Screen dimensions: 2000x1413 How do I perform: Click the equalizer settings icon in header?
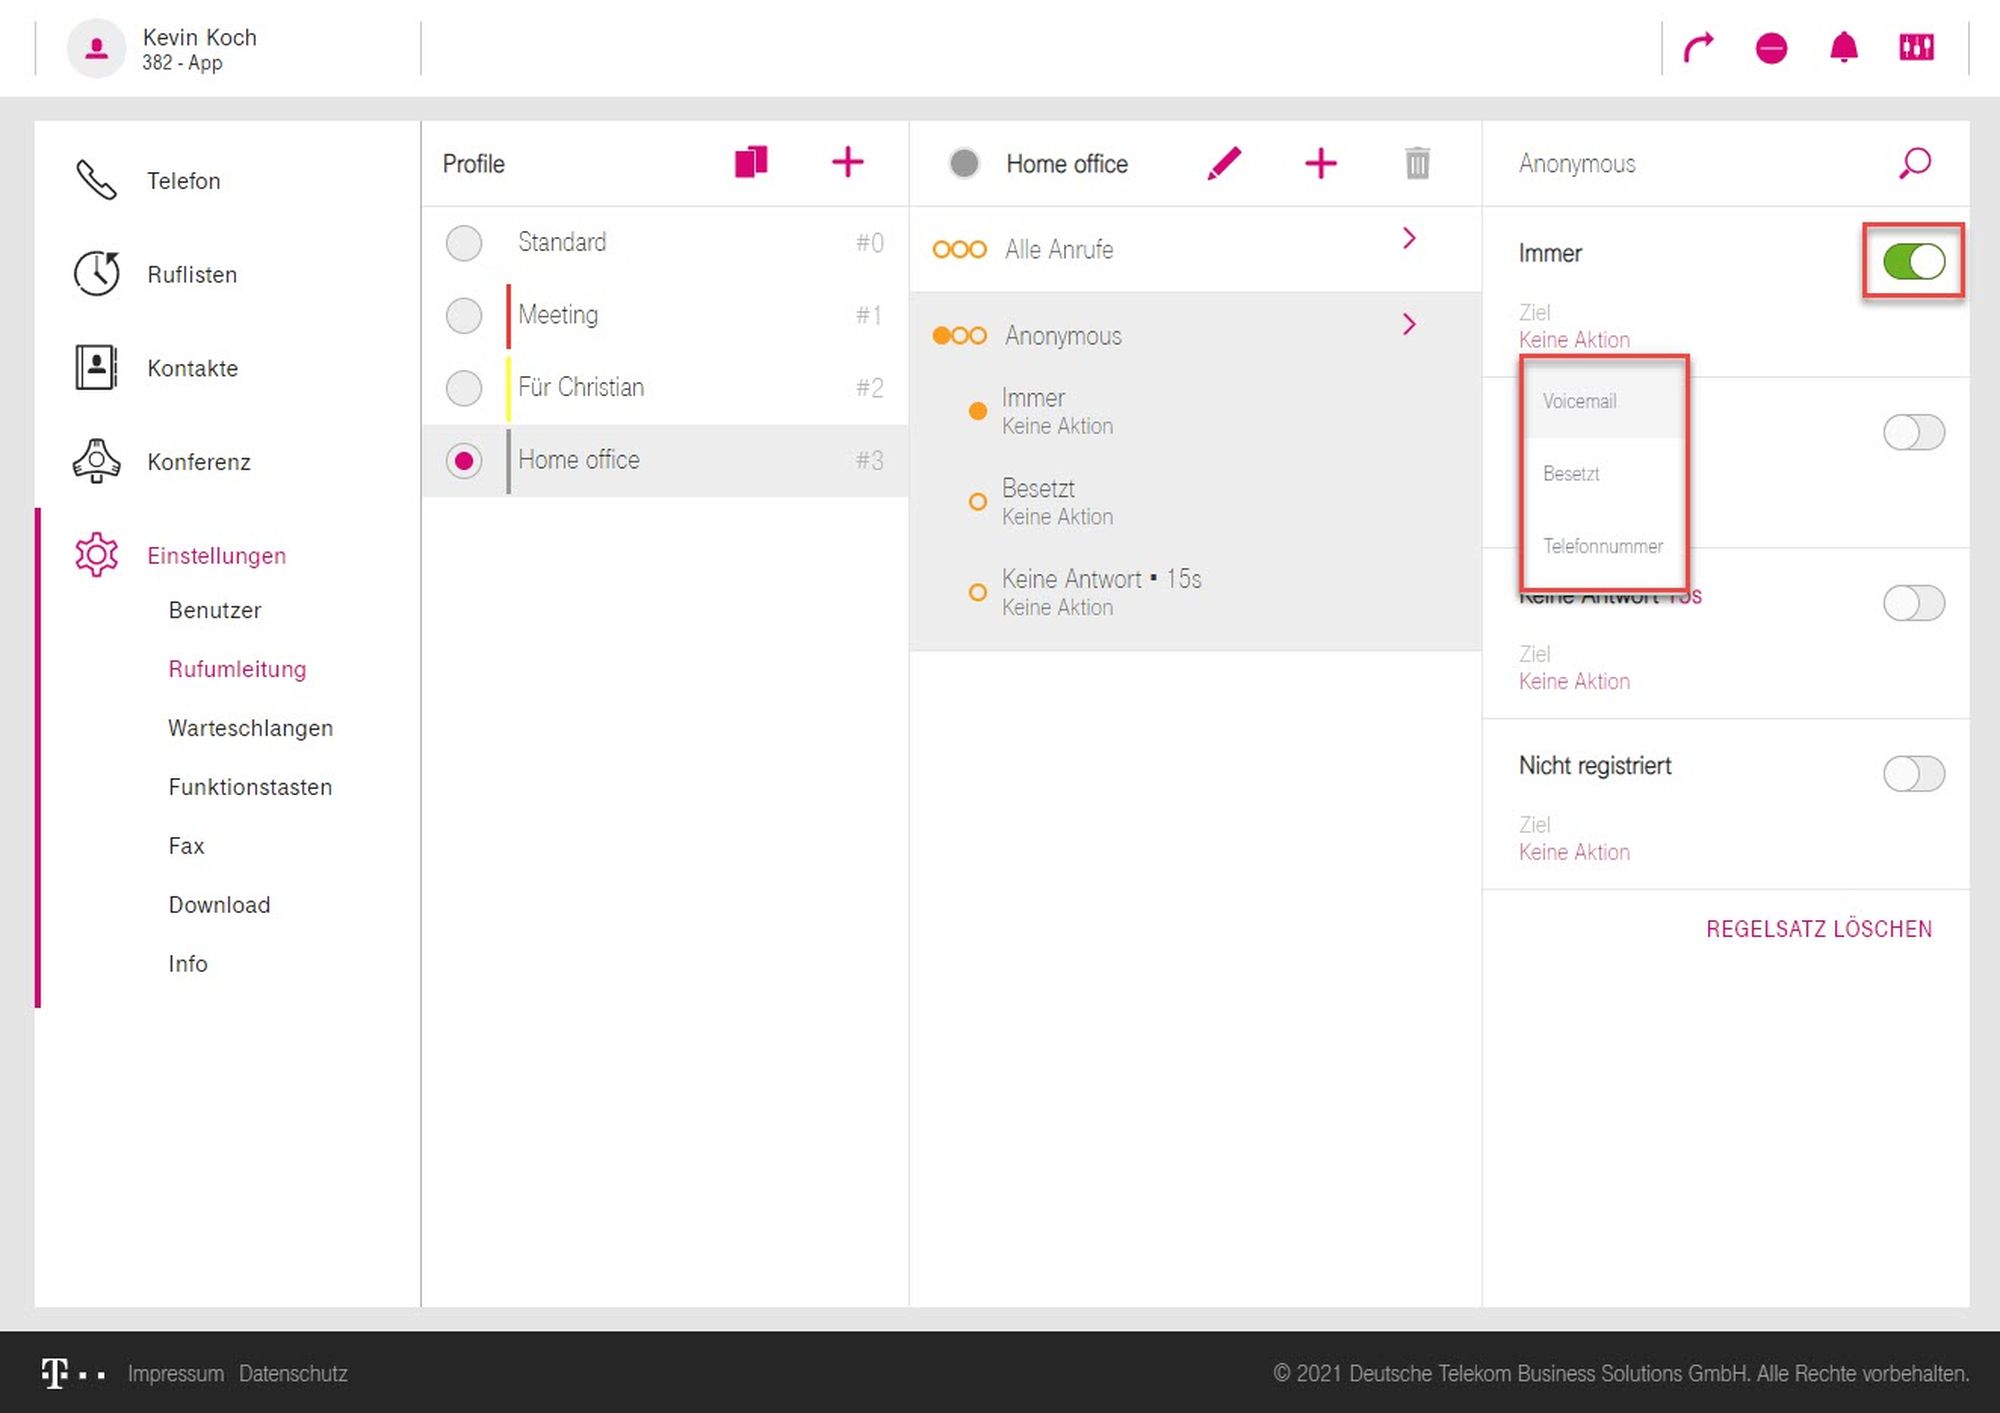tap(1916, 47)
